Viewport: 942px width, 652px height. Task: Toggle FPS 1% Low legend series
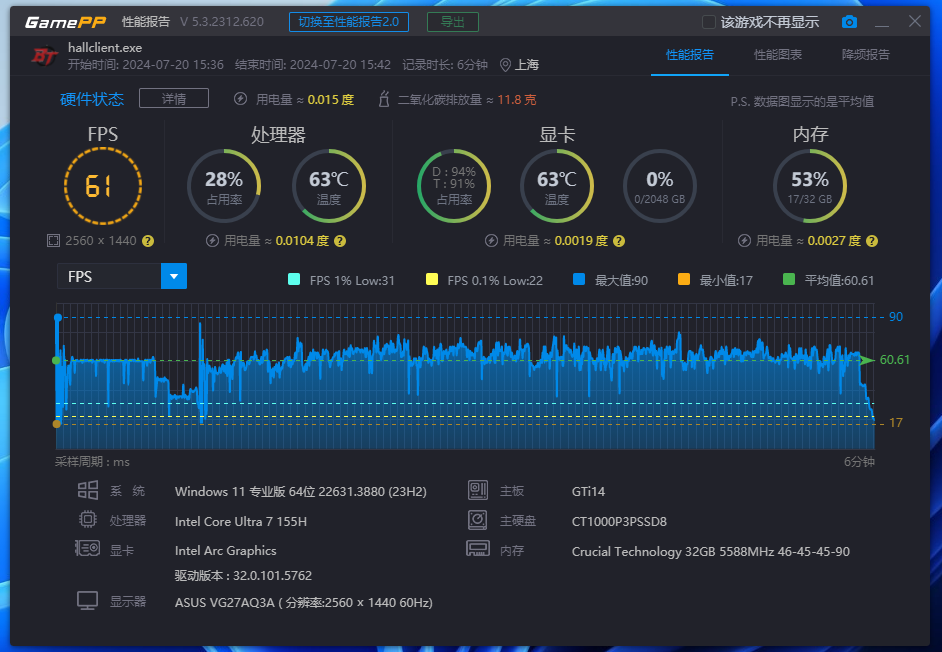pyautogui.click(x=294, y=280)
